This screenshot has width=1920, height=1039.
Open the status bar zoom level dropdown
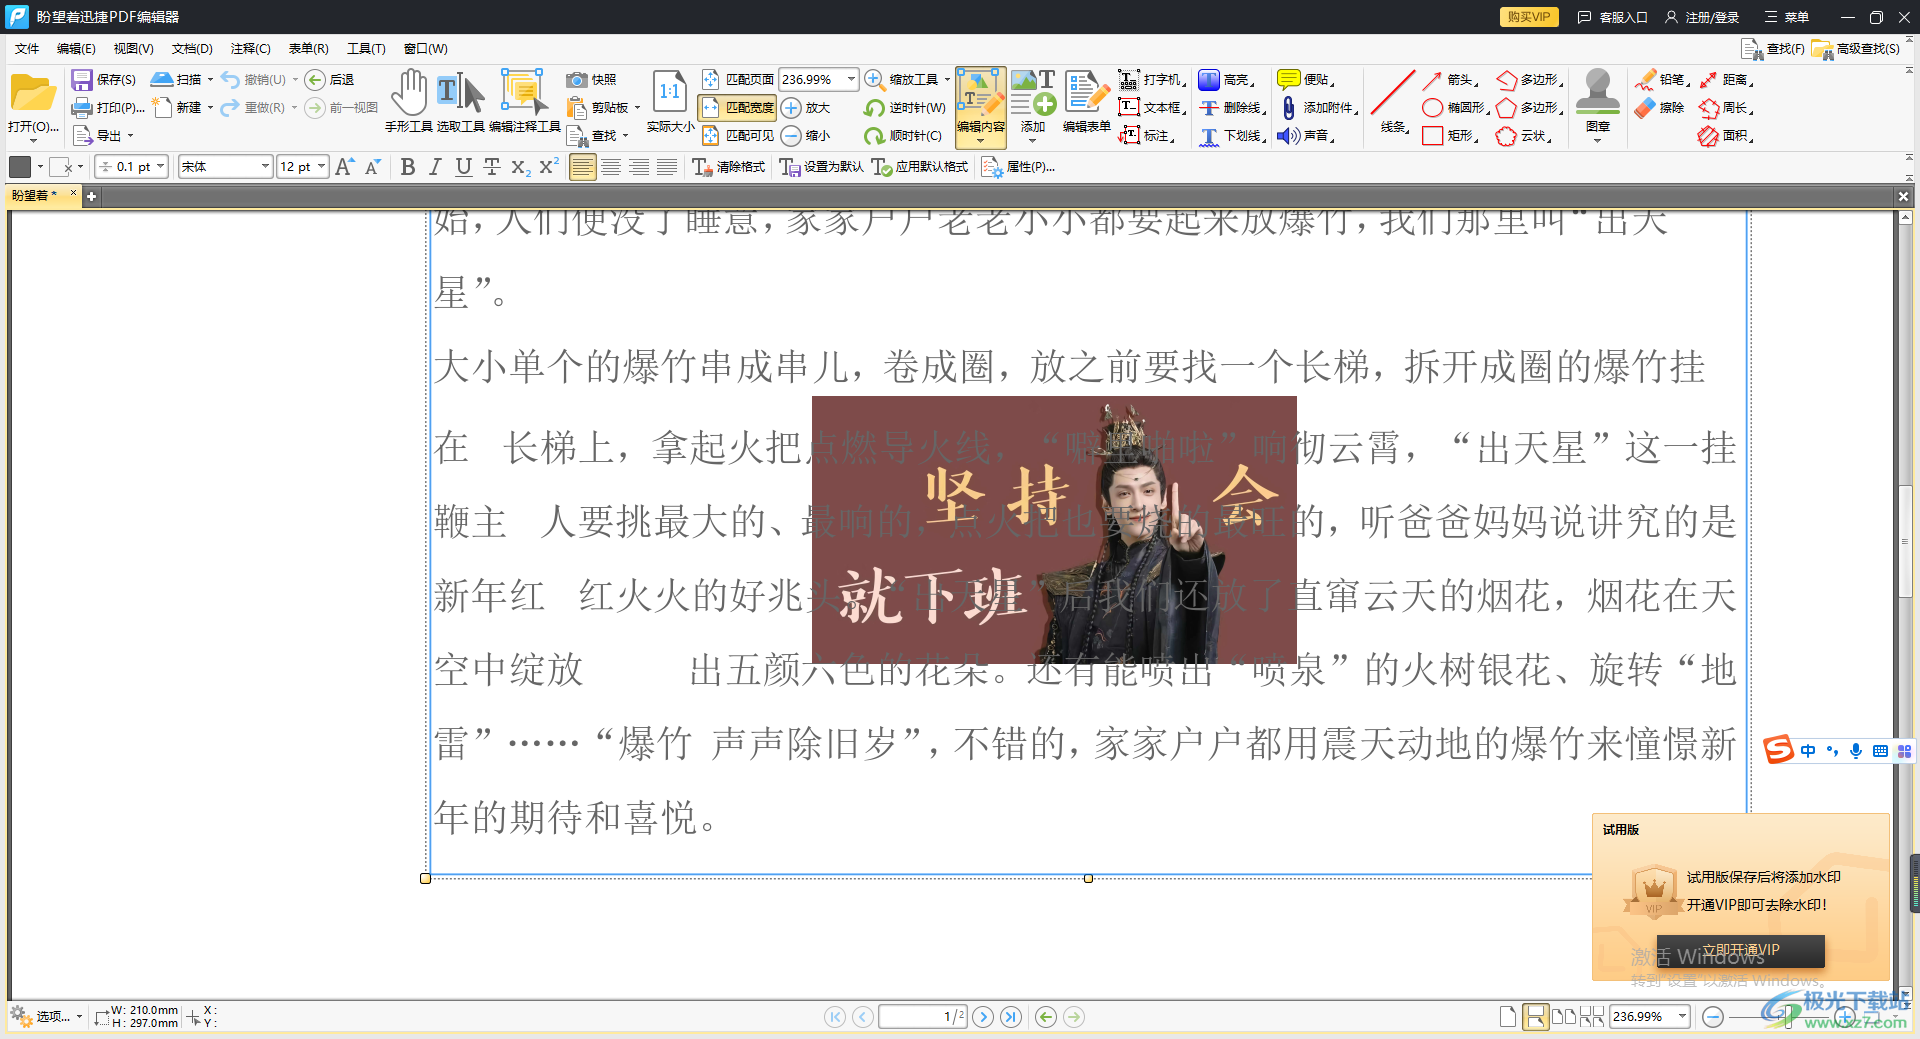coord(1682,1016)
